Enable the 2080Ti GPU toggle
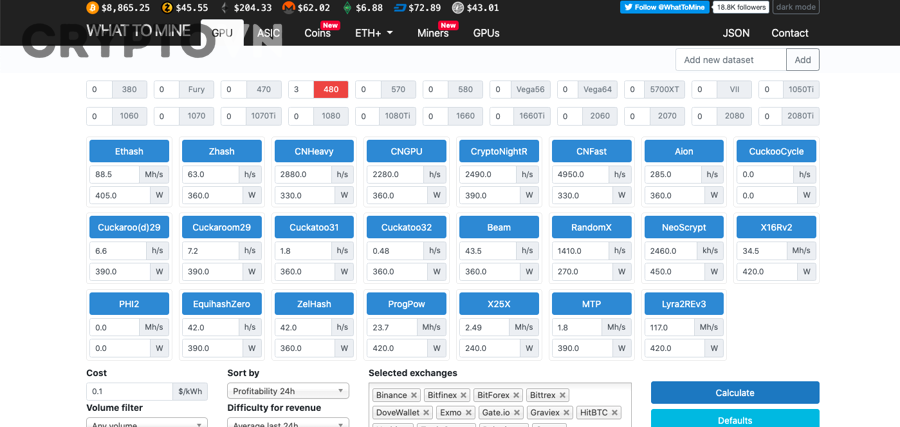Image resolution: width=900 pixels, height=427 pixels. point(800,116)
